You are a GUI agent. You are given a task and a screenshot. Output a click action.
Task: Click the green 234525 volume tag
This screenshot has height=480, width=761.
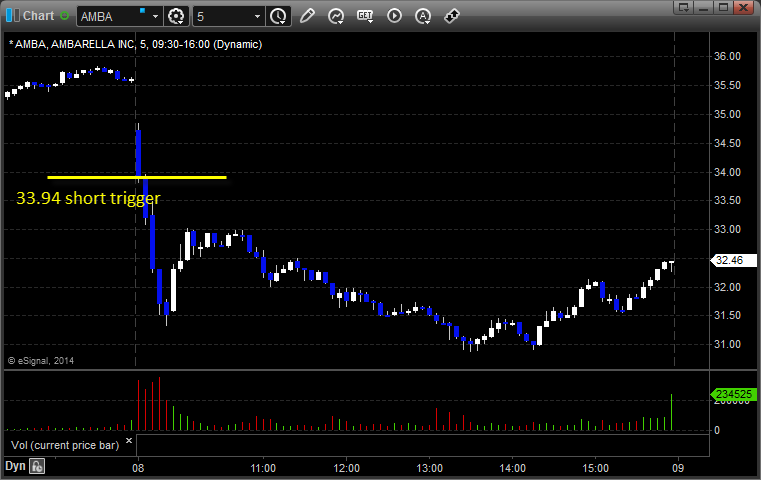pyautogui.click(x=733, y=394)
